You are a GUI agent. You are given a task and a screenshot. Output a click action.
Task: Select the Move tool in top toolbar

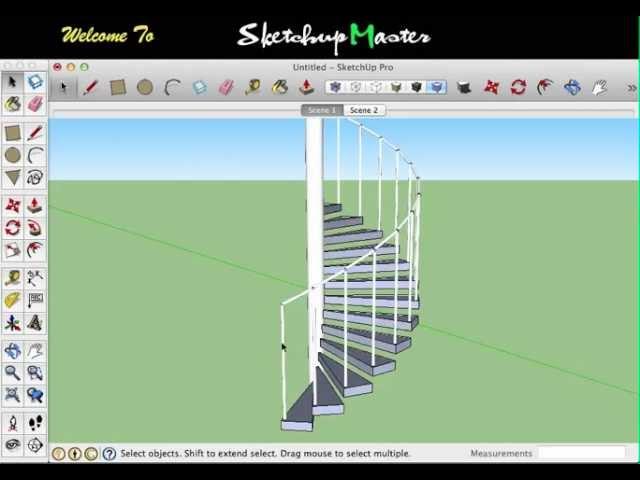click(x=491, y=87)
